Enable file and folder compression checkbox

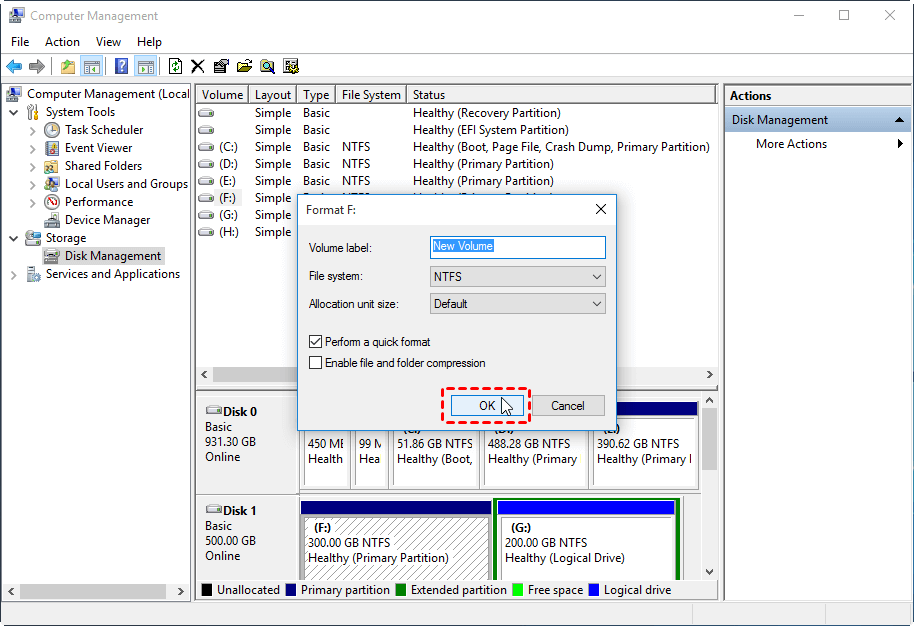(315, 363)
